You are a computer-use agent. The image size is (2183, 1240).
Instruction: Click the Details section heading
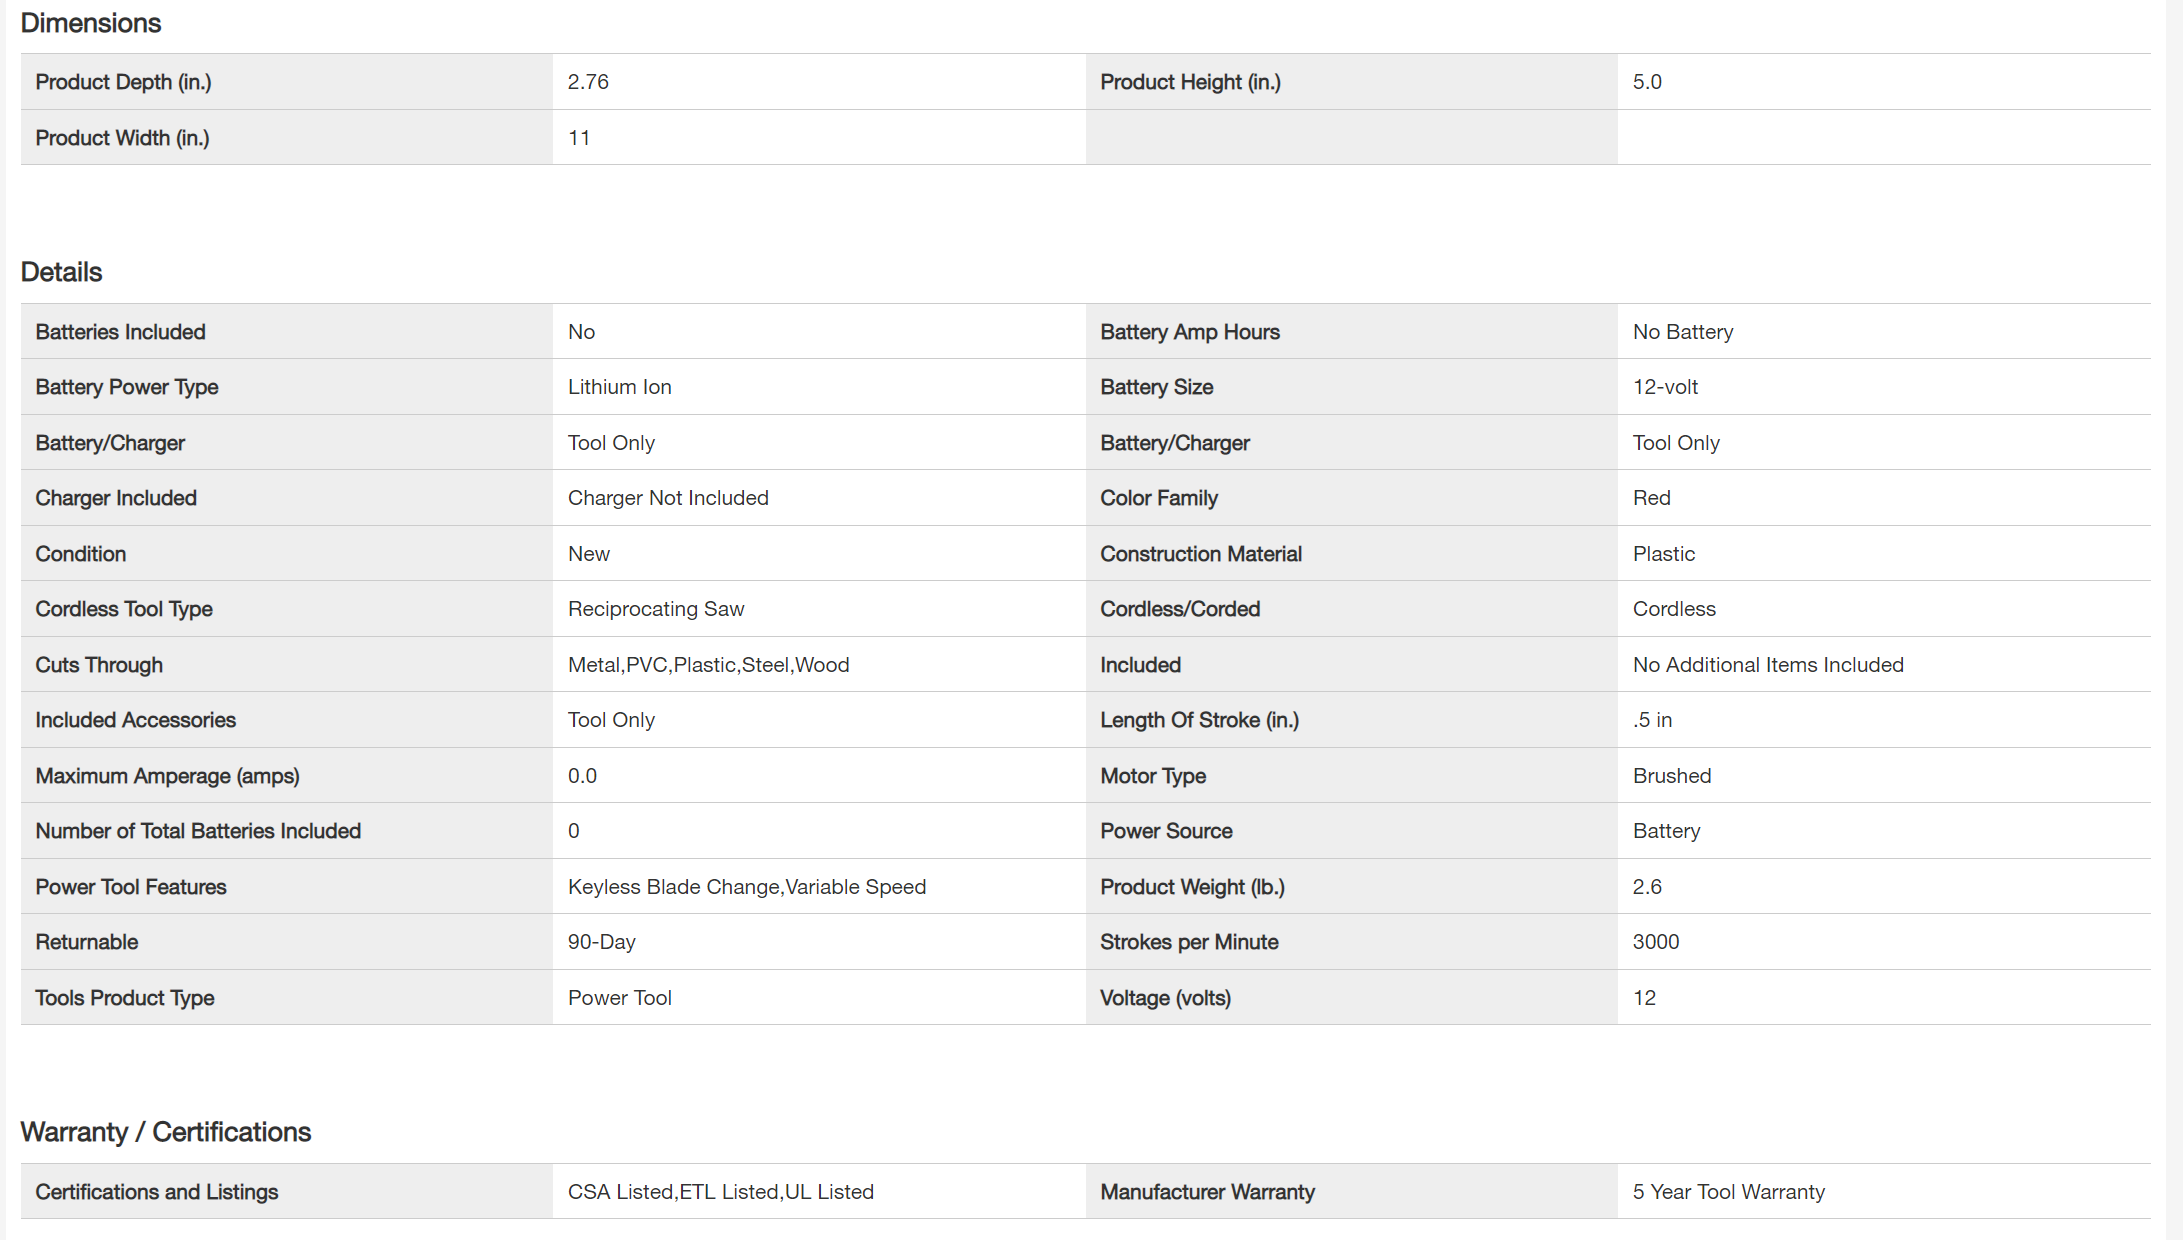61,272
